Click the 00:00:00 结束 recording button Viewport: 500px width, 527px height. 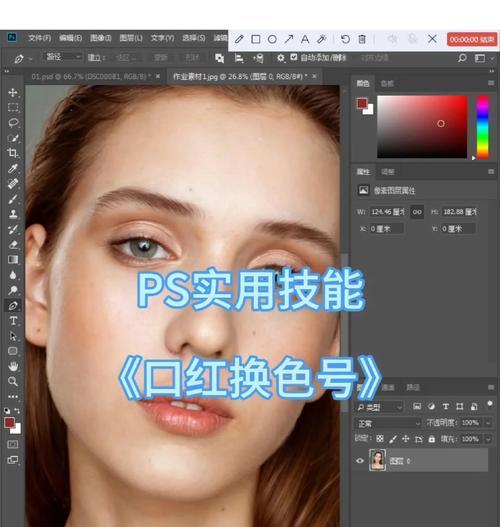(472, 40)
